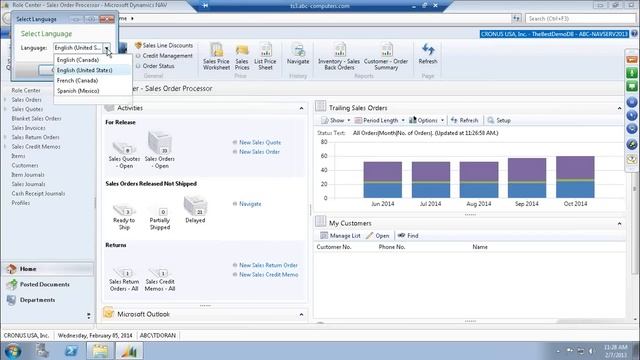Open Sales Credit Memos - All cue

click(x=160, y=279)
